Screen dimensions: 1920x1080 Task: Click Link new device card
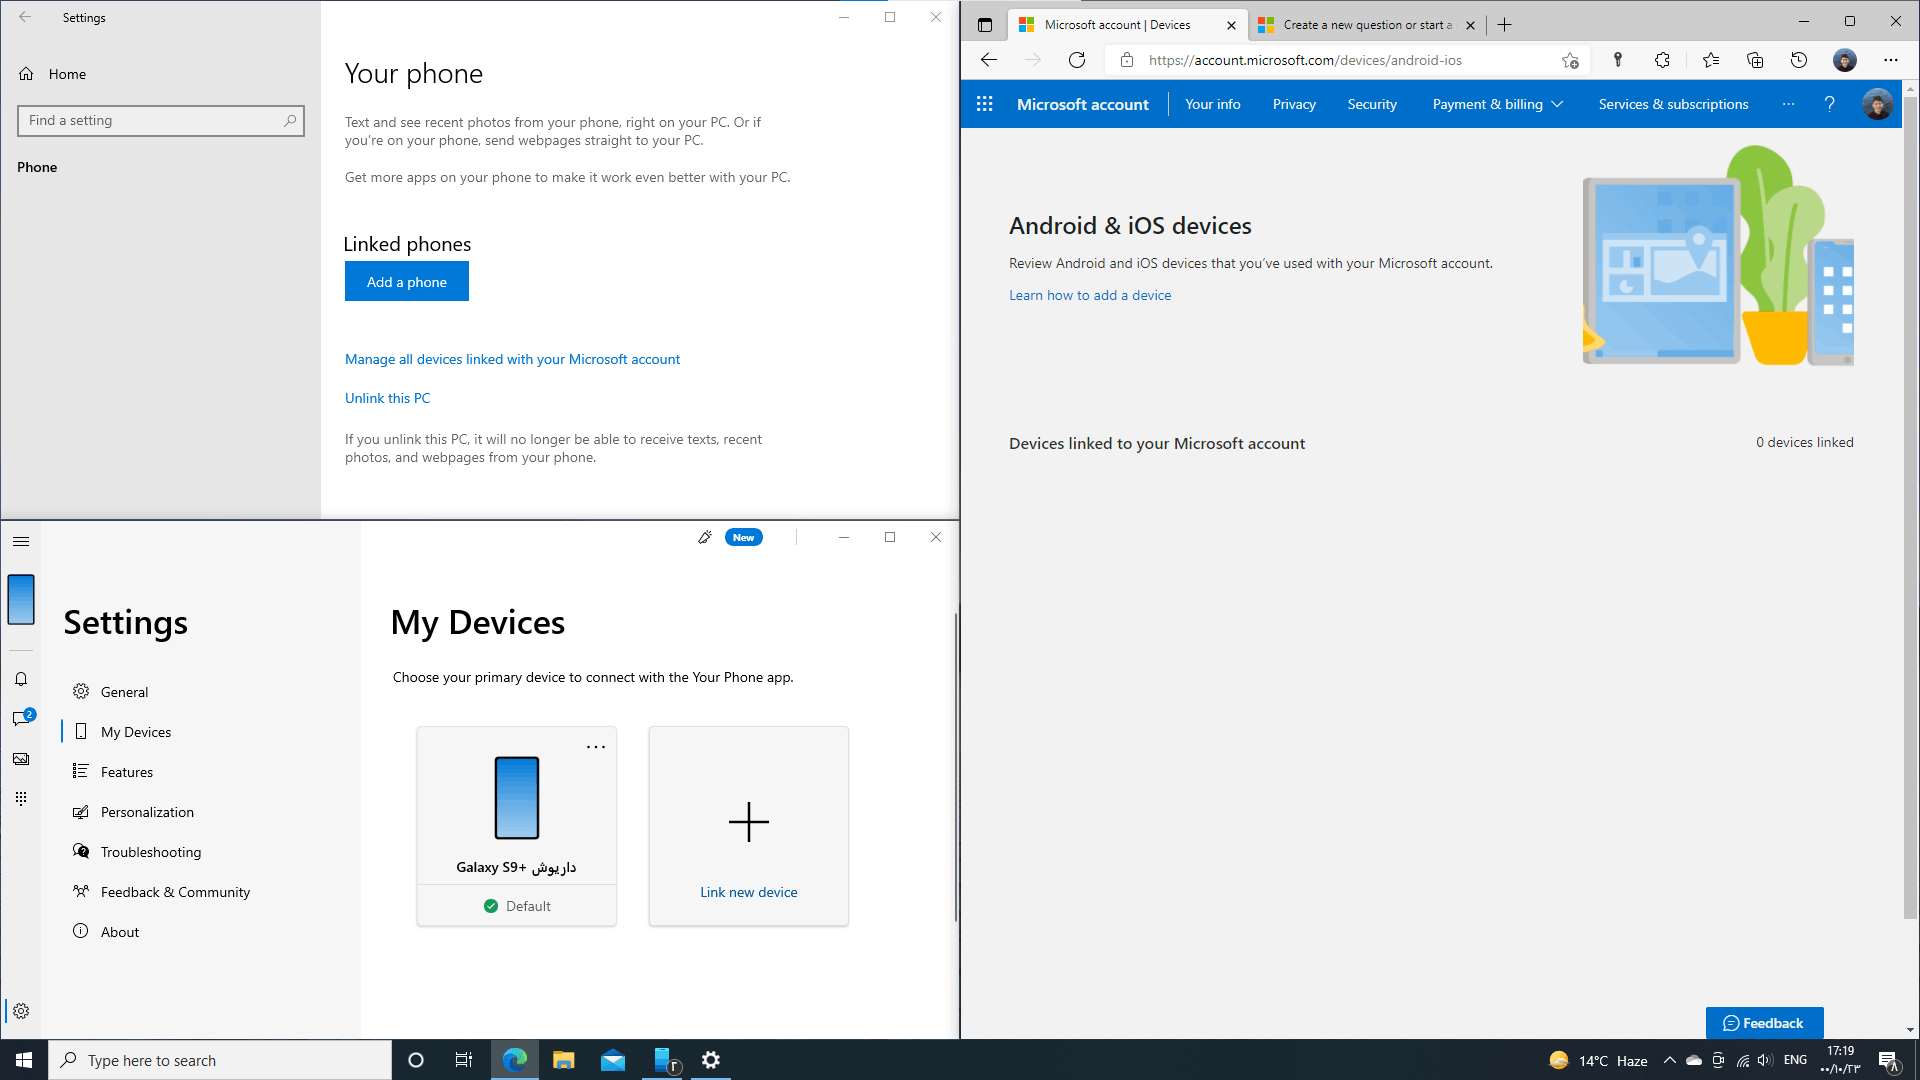pyautogui.click(x=748, y=826)
